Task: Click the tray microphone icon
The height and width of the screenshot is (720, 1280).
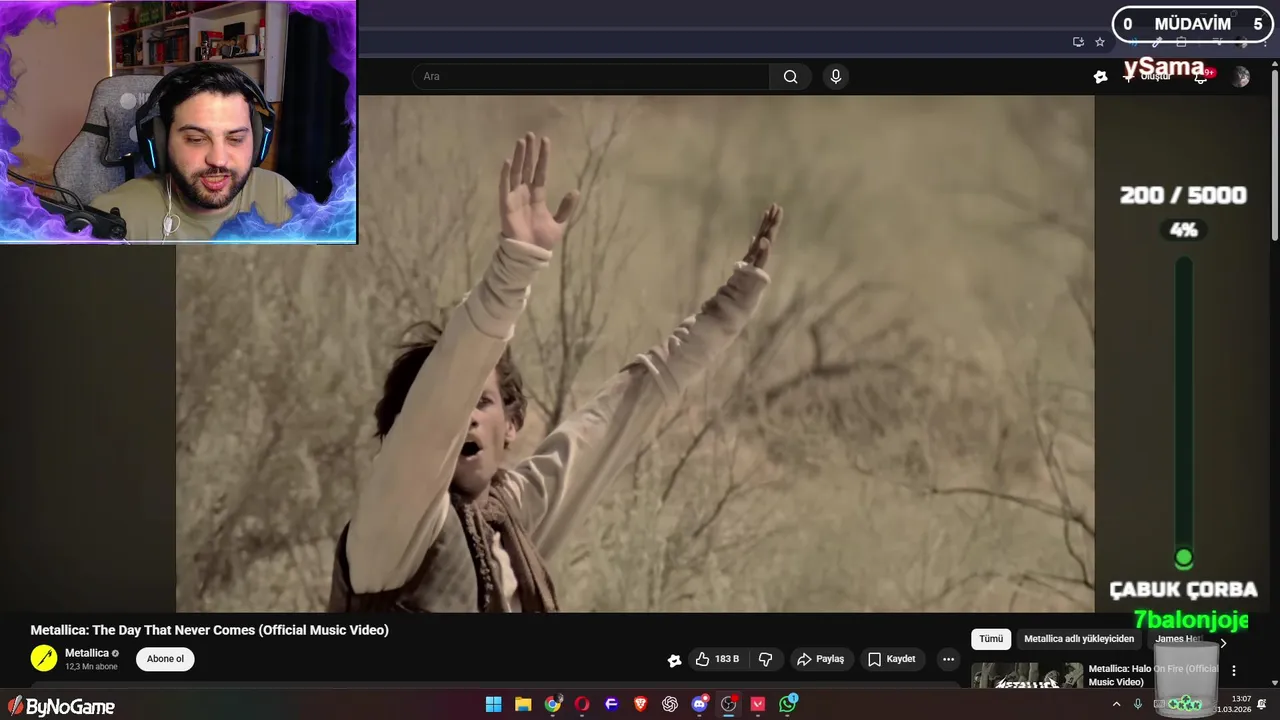Action: coord(1138,704)
